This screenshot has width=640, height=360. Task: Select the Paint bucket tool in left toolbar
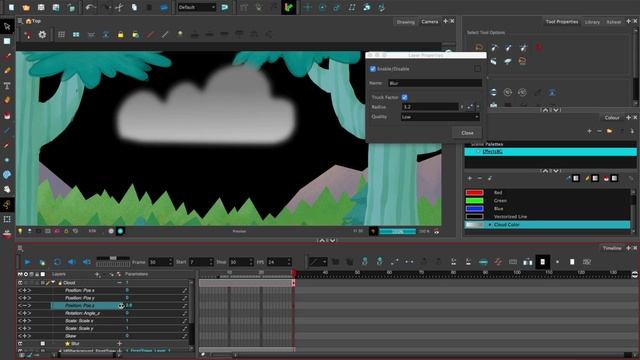[7, 116]
